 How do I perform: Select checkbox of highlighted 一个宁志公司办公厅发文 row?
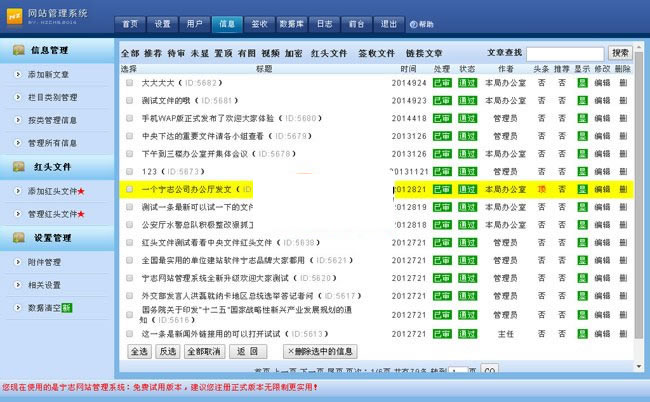tap(129, 189)
